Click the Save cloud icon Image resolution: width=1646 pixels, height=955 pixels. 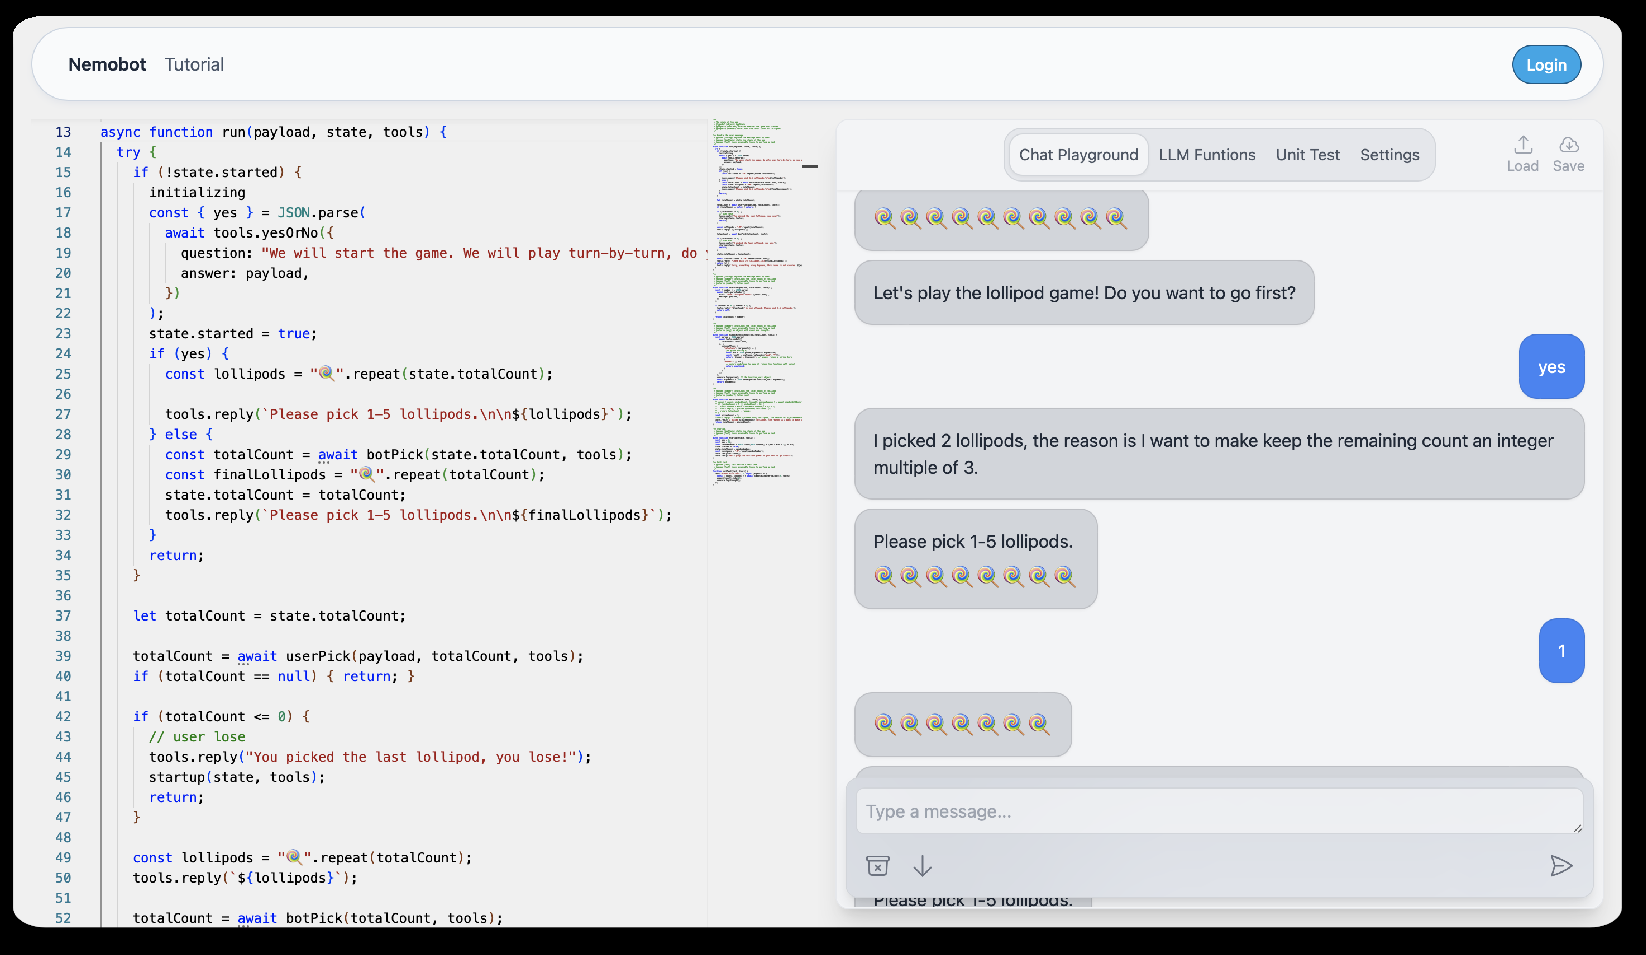click(x=1568, y=146)
